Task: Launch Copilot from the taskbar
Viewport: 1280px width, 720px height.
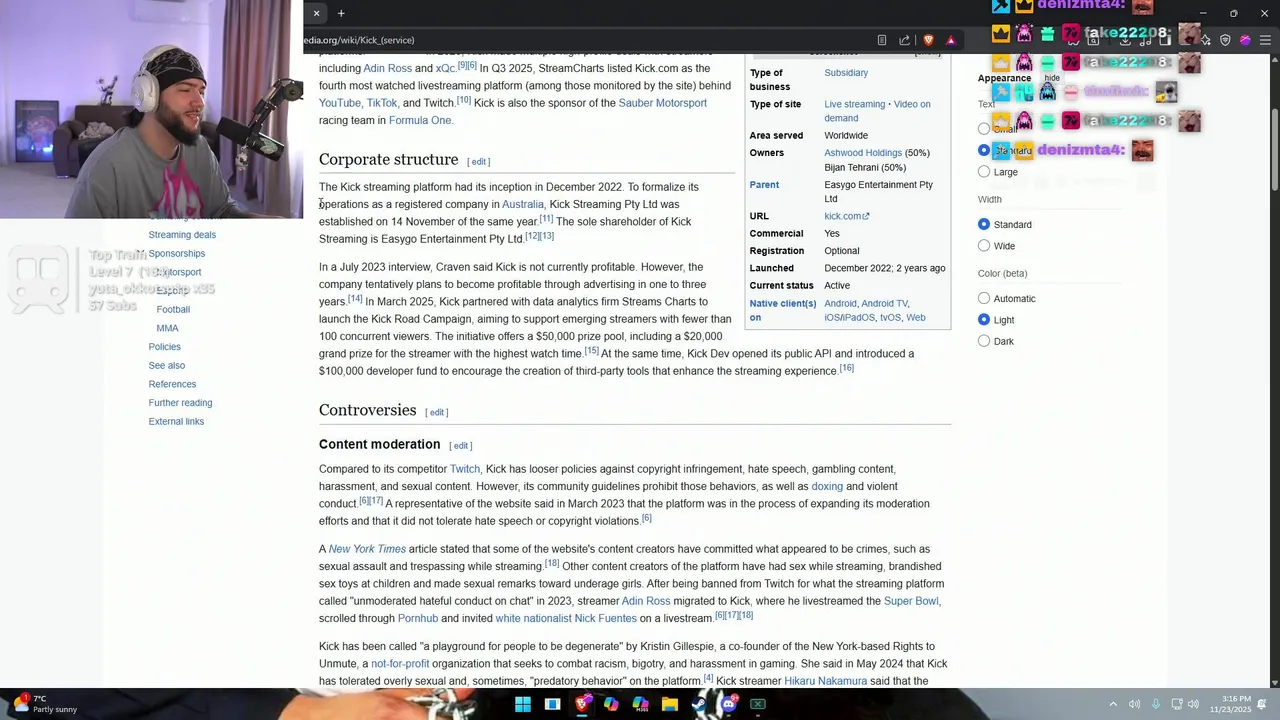Action: click(611, 704)
